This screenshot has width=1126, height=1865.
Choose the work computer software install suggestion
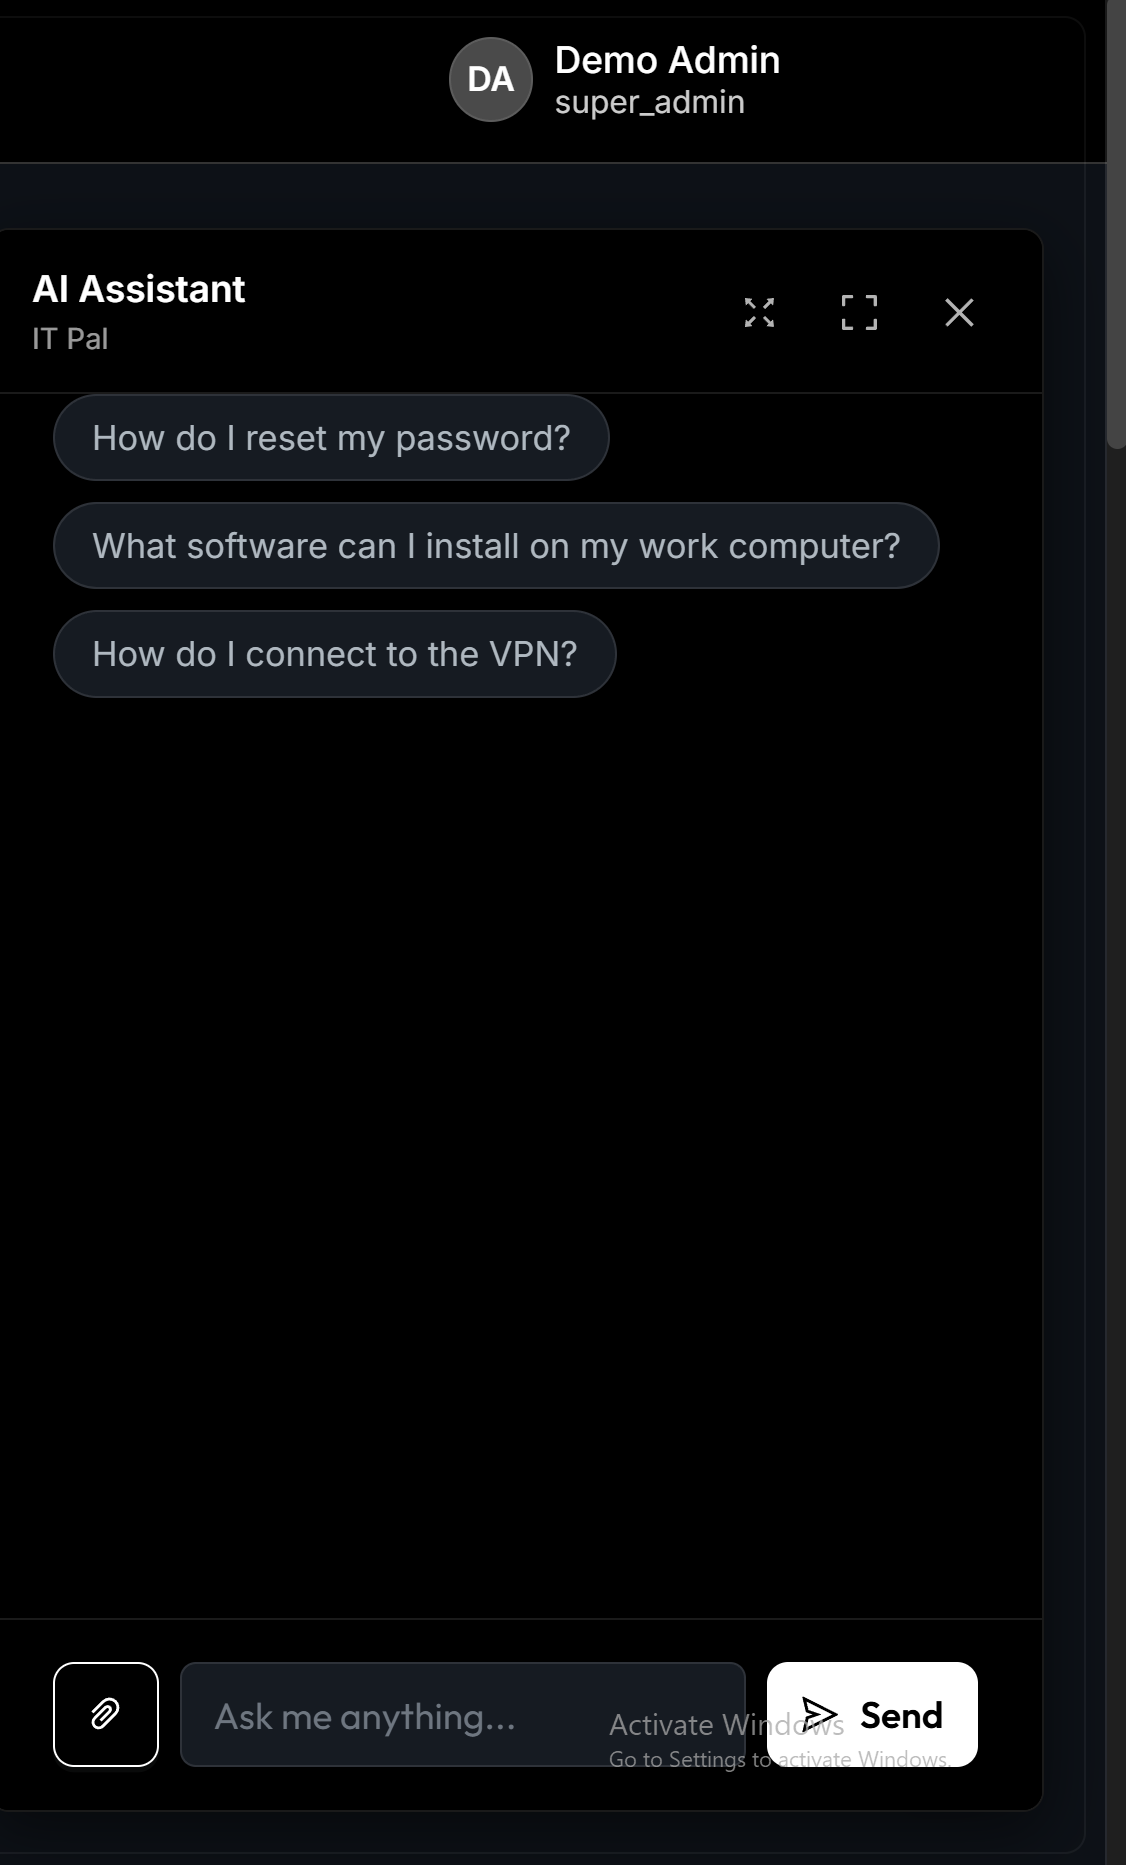click(x=496, y=546)
